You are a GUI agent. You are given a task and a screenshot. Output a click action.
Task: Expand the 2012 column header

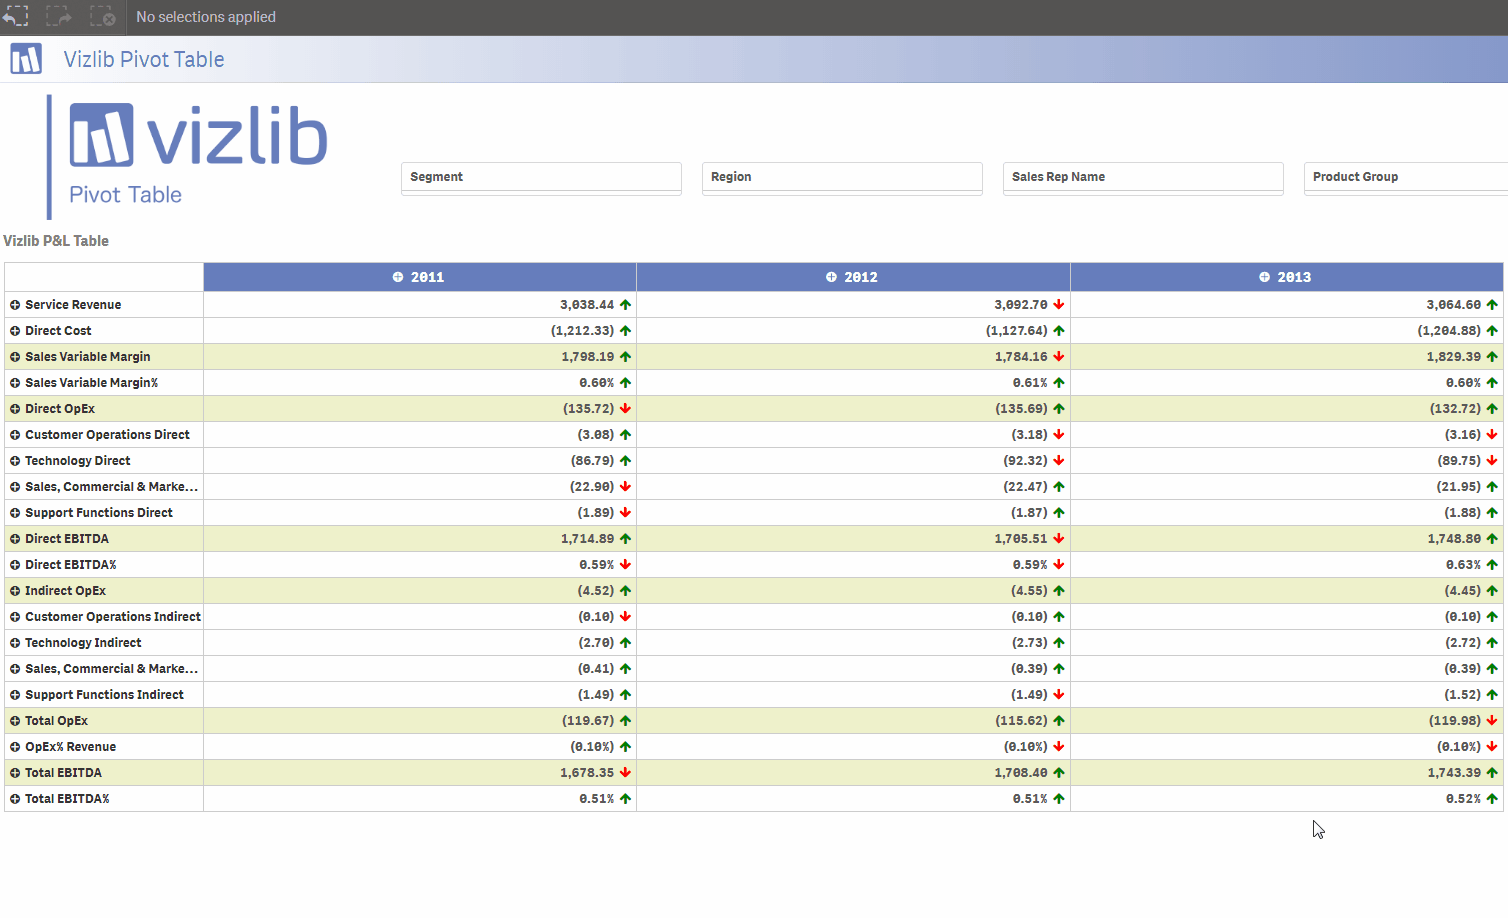tap(831, 277)
